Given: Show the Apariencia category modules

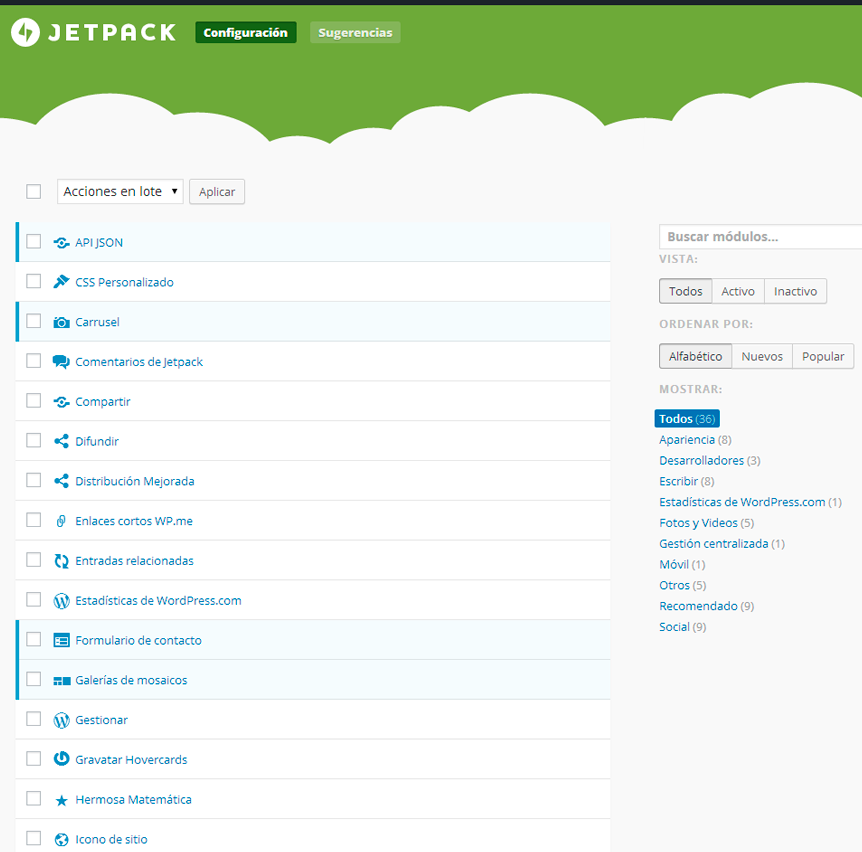Looking at the screenshot, I should pyautogui.click(x=687, y=440).
